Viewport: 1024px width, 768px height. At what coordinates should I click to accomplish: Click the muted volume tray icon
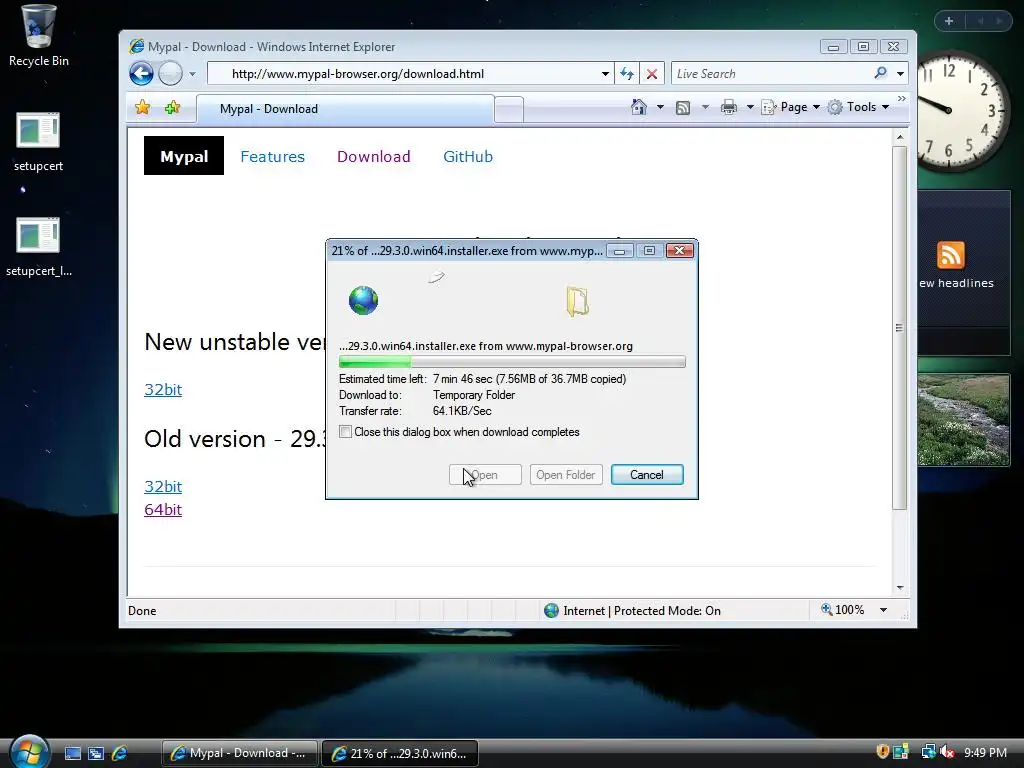(947, 752)
